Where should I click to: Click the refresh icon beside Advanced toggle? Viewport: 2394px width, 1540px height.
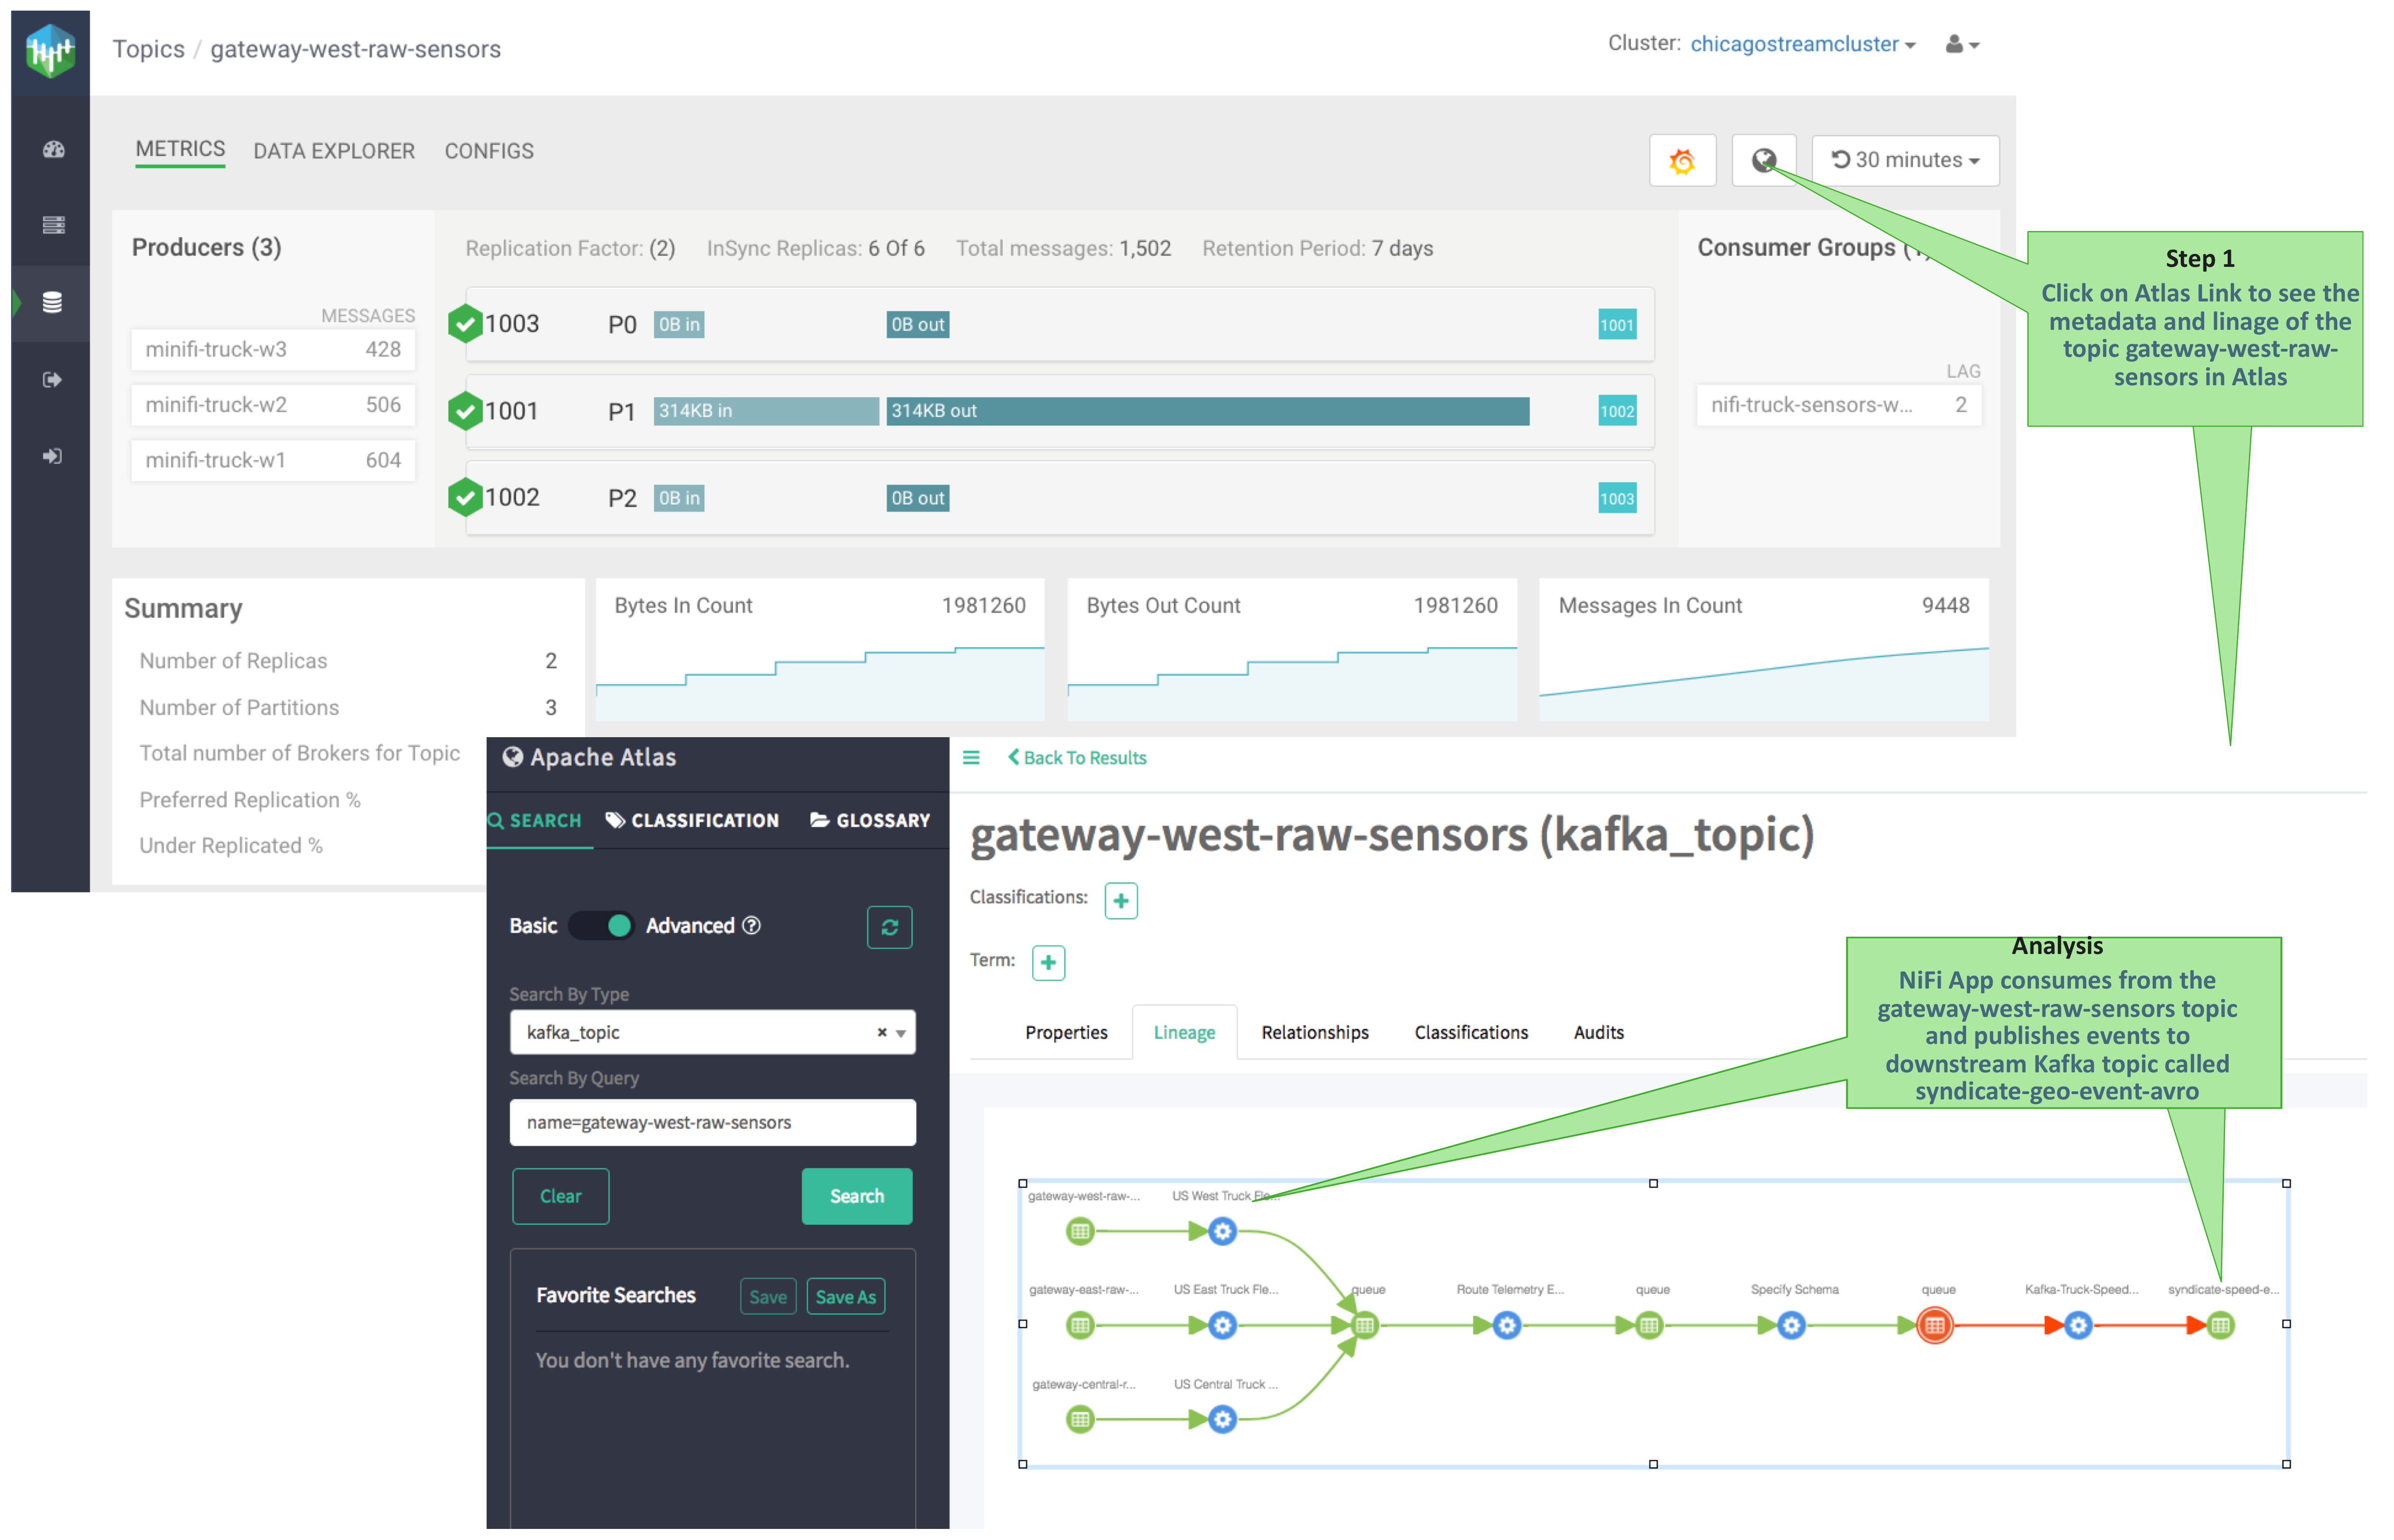(889, 927)
